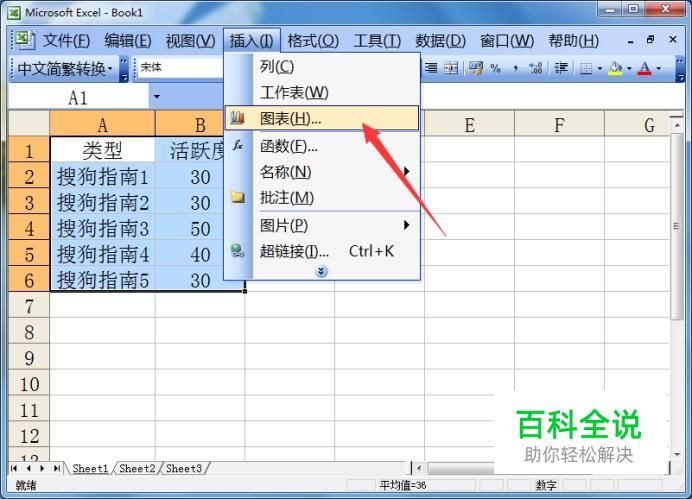
Task: Click the Excel logo in the title bar
Action: click(x=14, y=12)
